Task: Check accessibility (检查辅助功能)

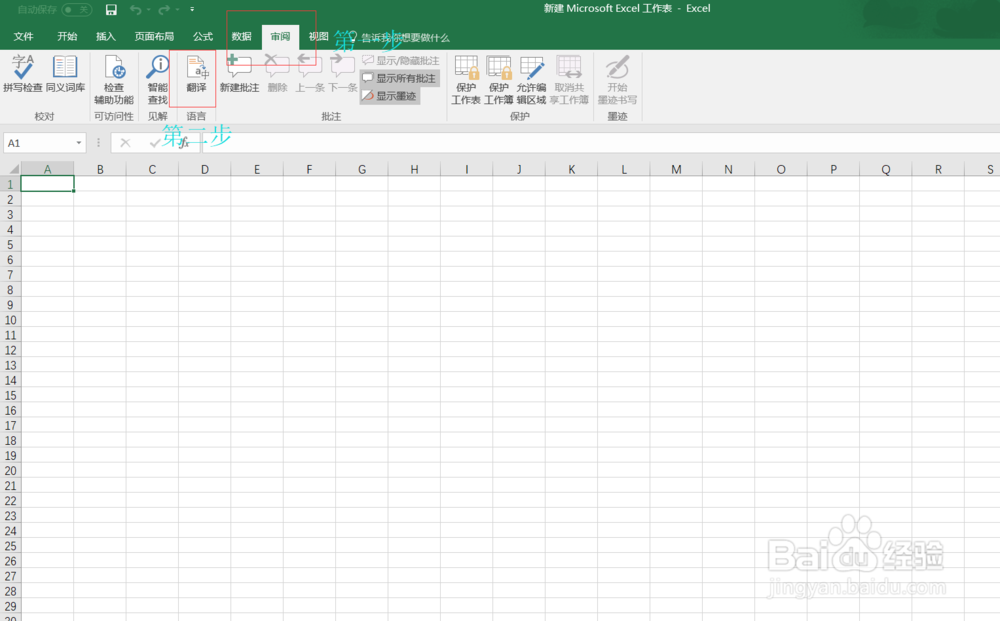Action: pos(114,80)
